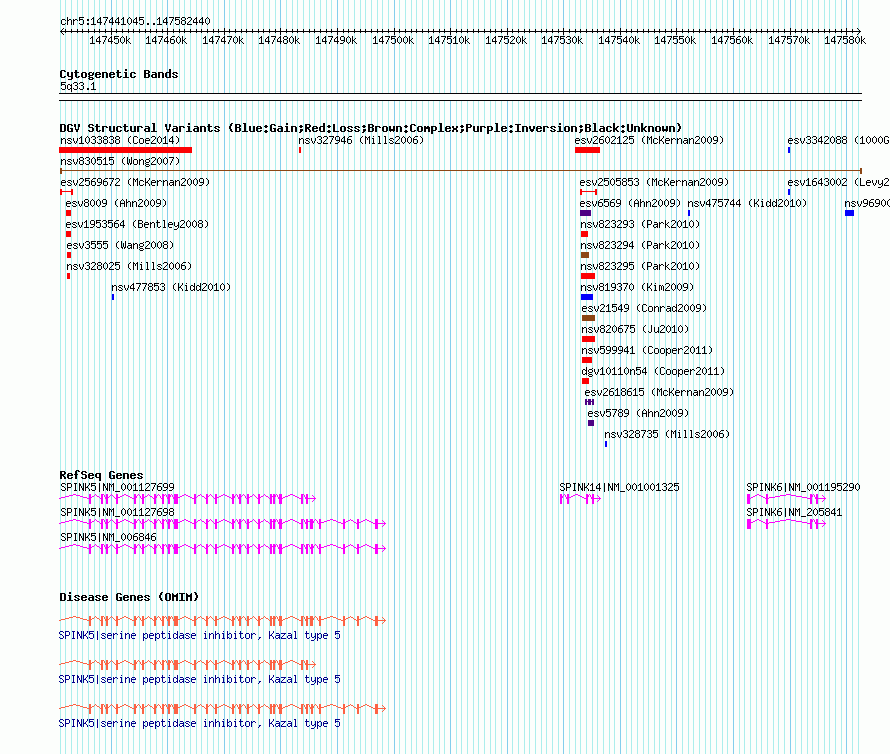The height and width of the screenshot is (754, 890).
Task: Click variant label esv3555 (Wang2008)
Action: [120, 245]
